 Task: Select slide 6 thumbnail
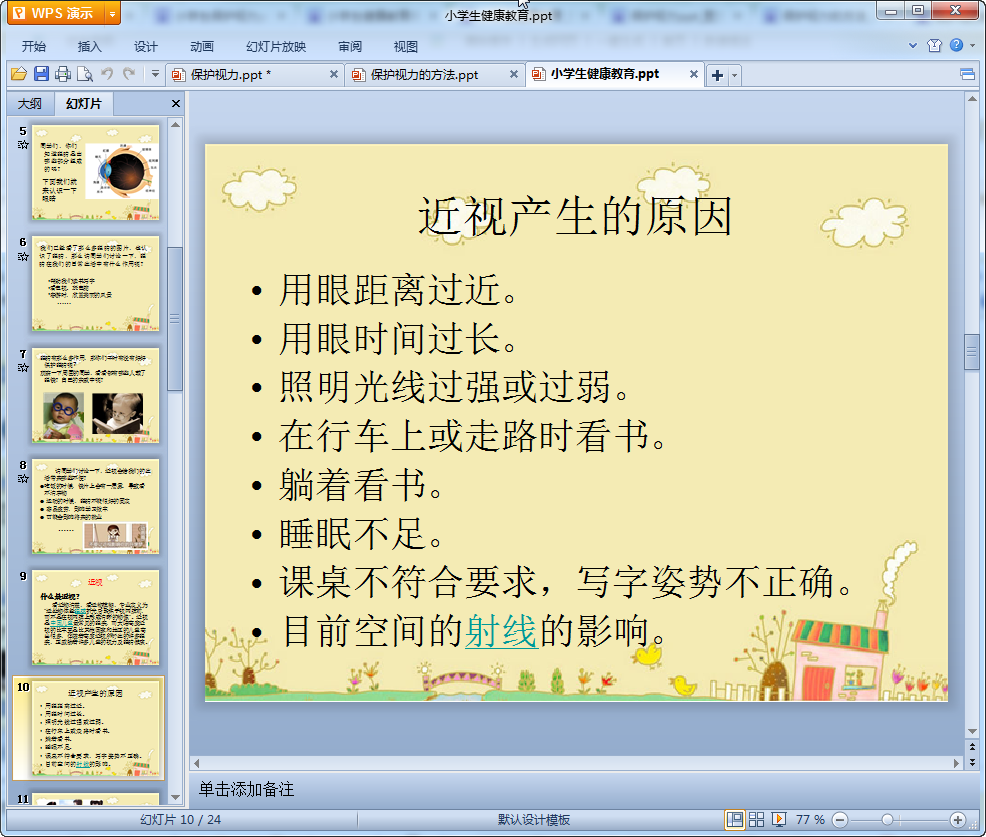coord(96,284)
